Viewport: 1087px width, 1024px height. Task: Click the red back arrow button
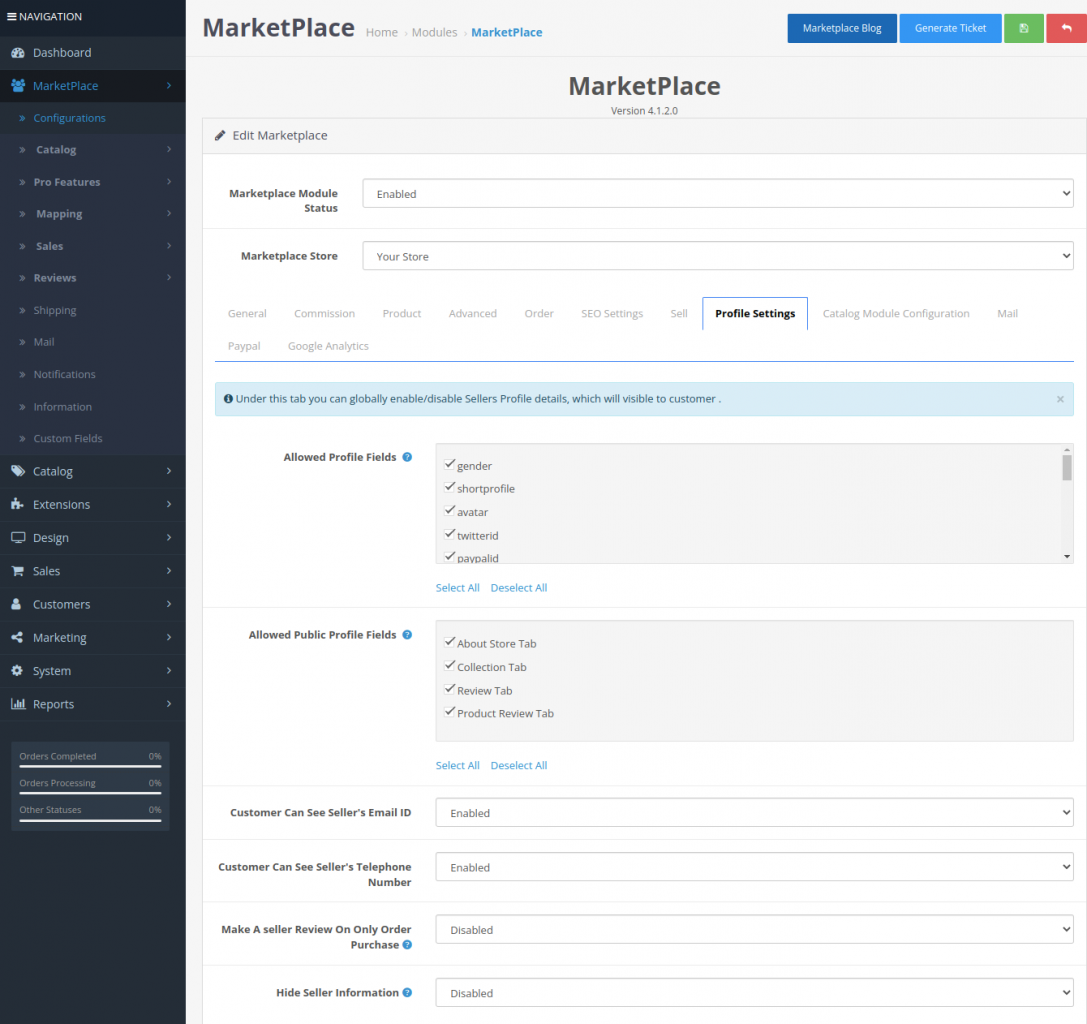pos(1066,28)
